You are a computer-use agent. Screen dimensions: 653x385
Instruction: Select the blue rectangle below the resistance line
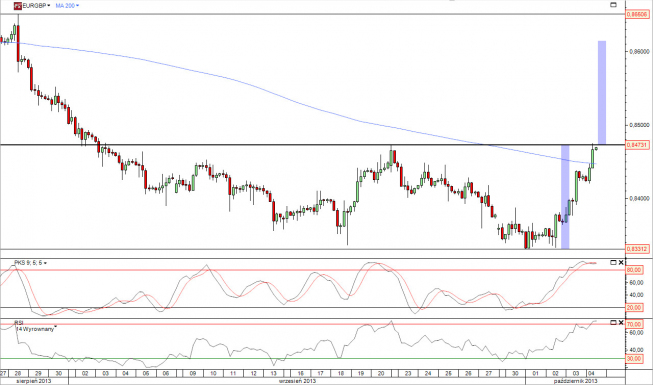click(x=565, y=197)
